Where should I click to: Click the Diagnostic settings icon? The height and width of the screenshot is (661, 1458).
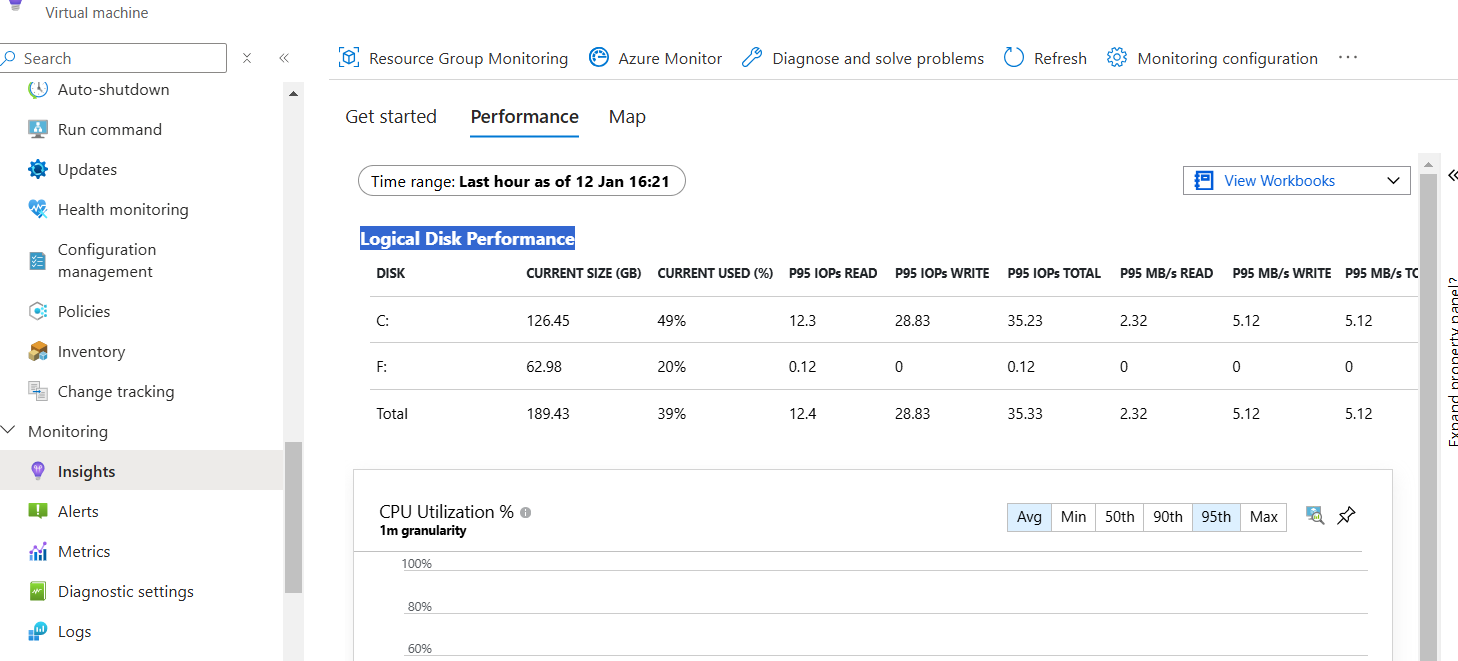38,591
